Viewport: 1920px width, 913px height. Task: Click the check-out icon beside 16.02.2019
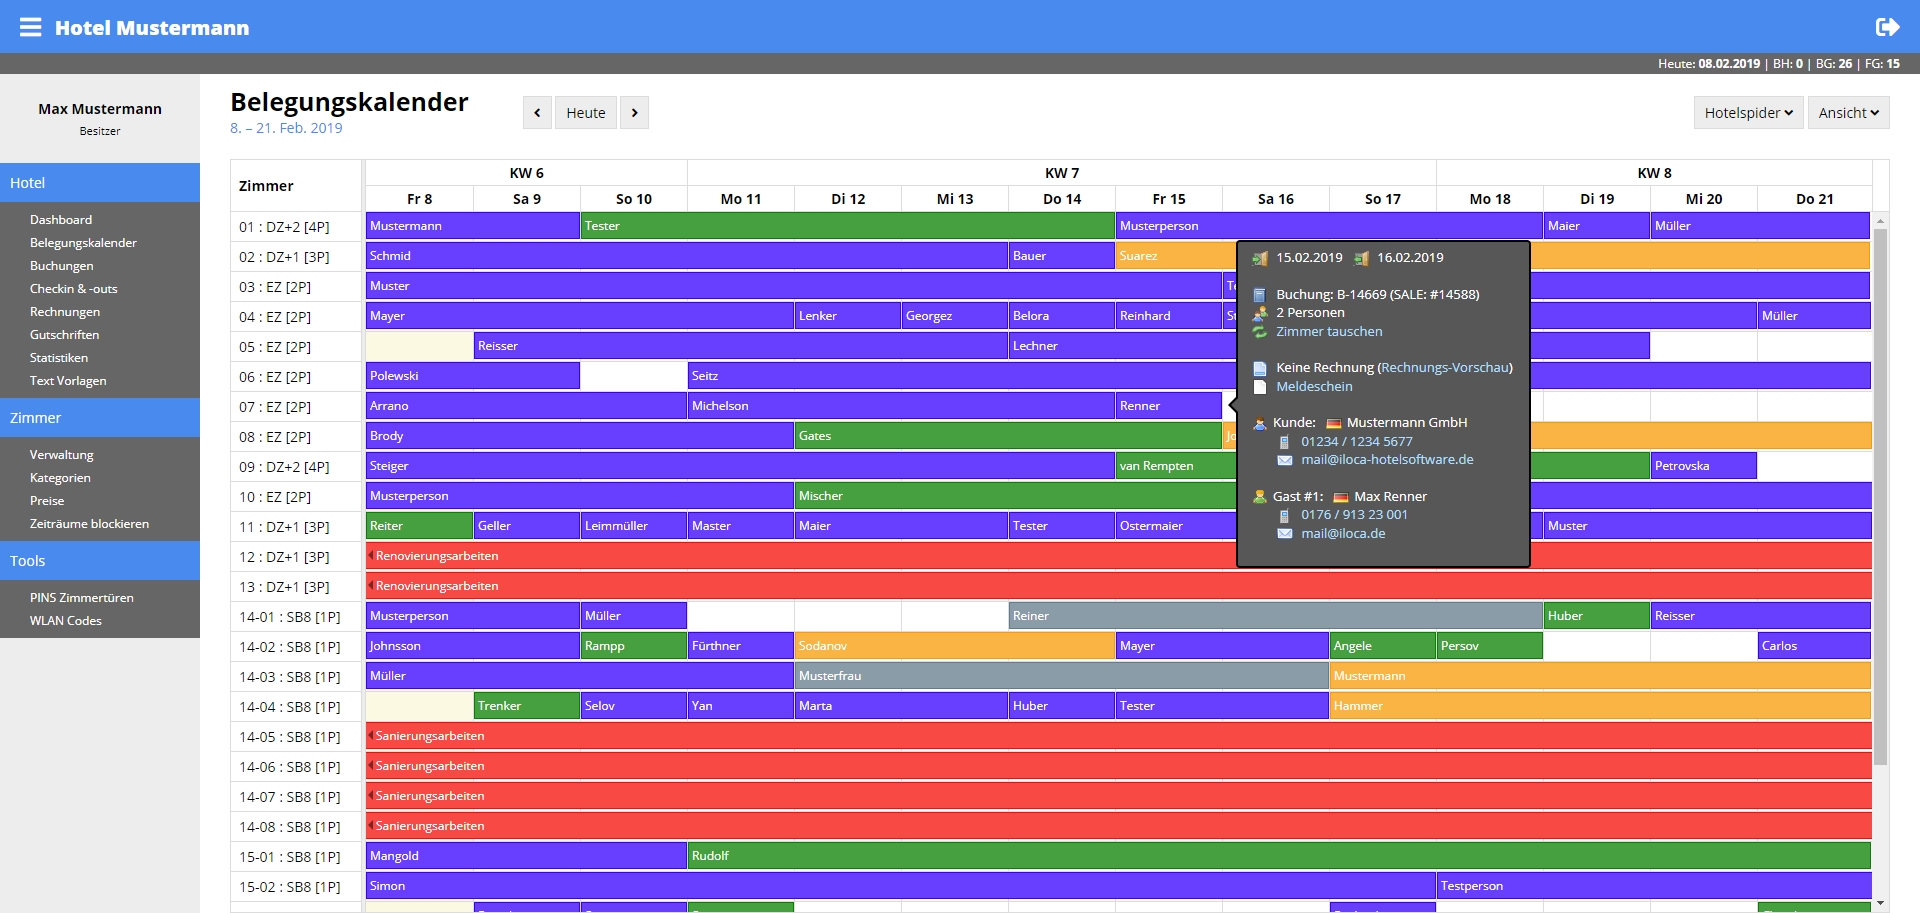(x=1361, y=258)
